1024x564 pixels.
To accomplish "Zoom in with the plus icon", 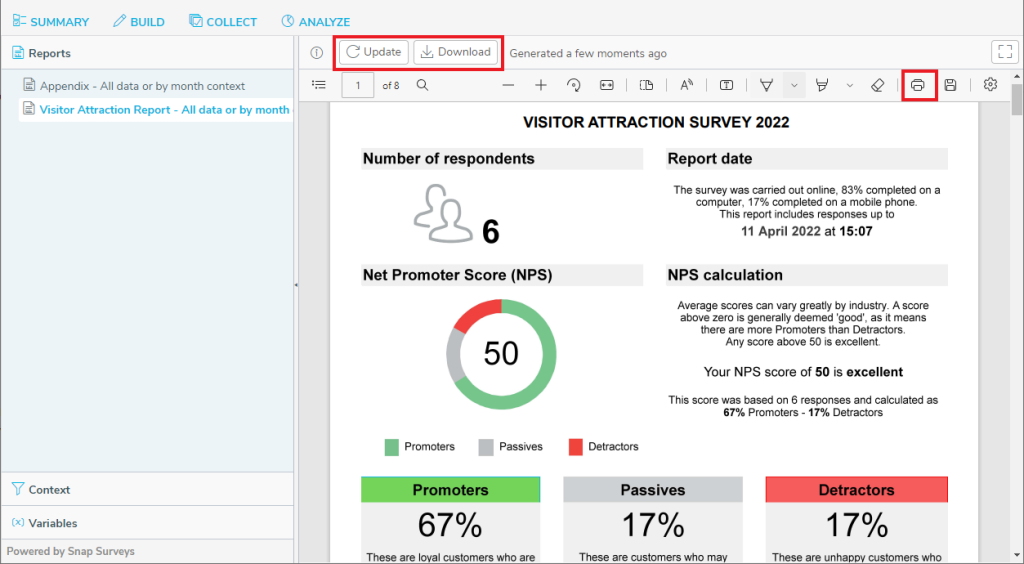I will pyautogui.click(x=541, y=85).
